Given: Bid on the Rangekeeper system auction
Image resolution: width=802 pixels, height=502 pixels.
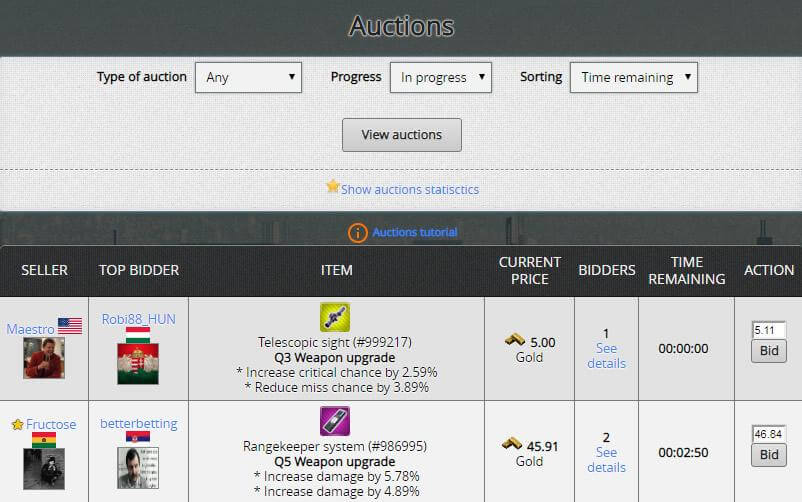Looking at the screenshot, I should pos(769,455).
